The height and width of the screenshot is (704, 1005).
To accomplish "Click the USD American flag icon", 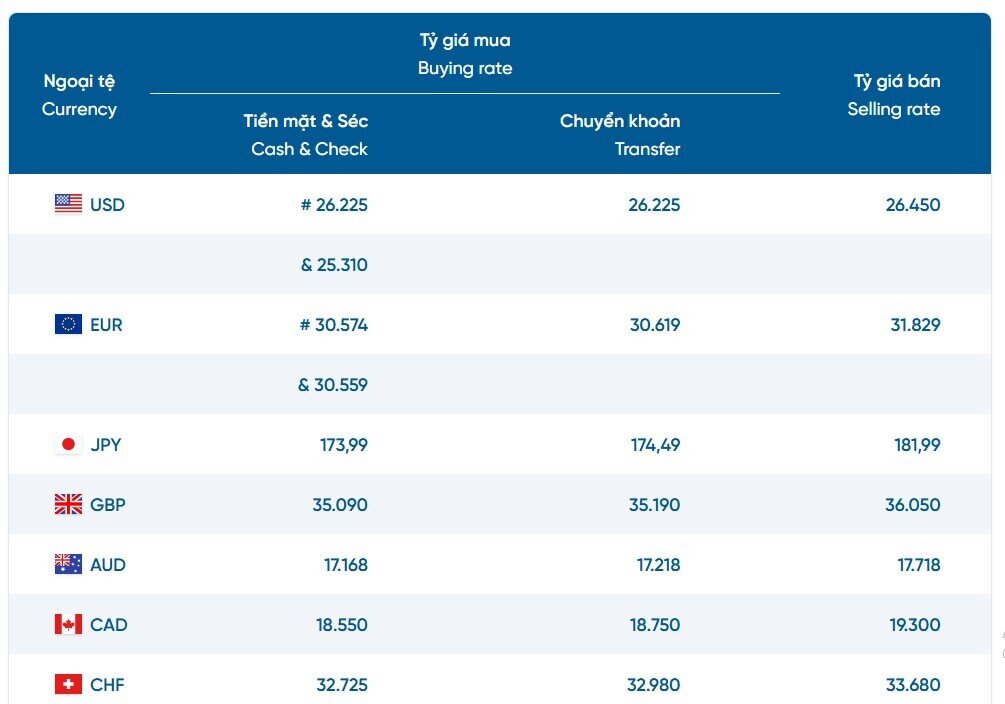I will [69, 204].
